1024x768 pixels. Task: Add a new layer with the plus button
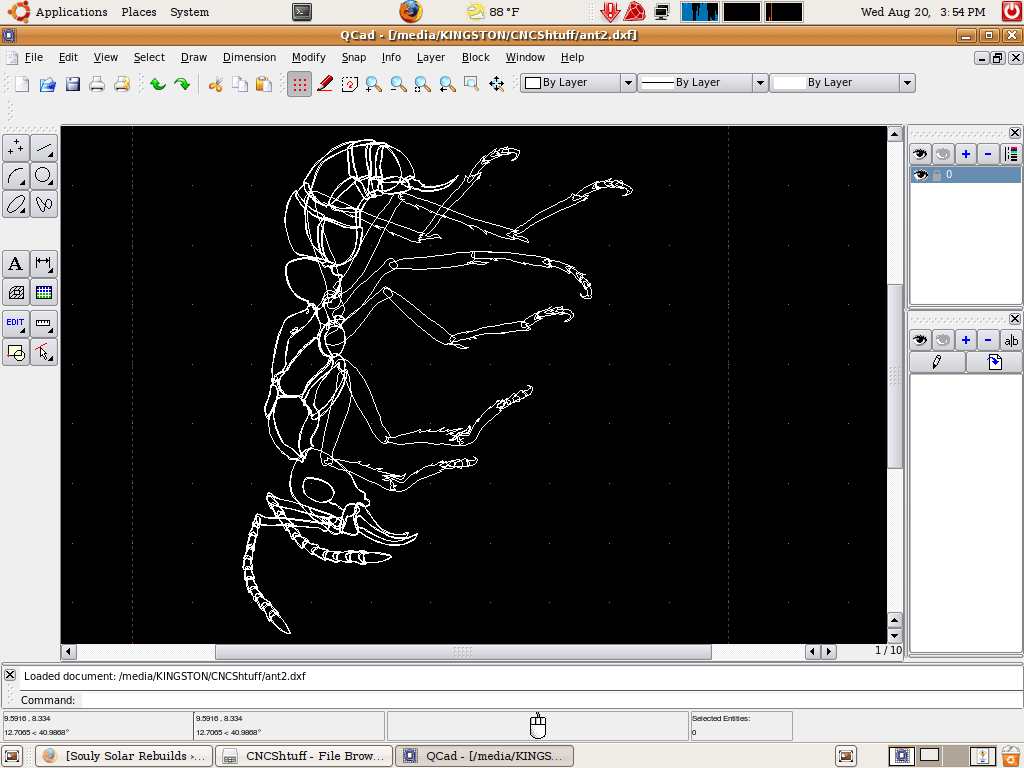(x=965, y=154)
